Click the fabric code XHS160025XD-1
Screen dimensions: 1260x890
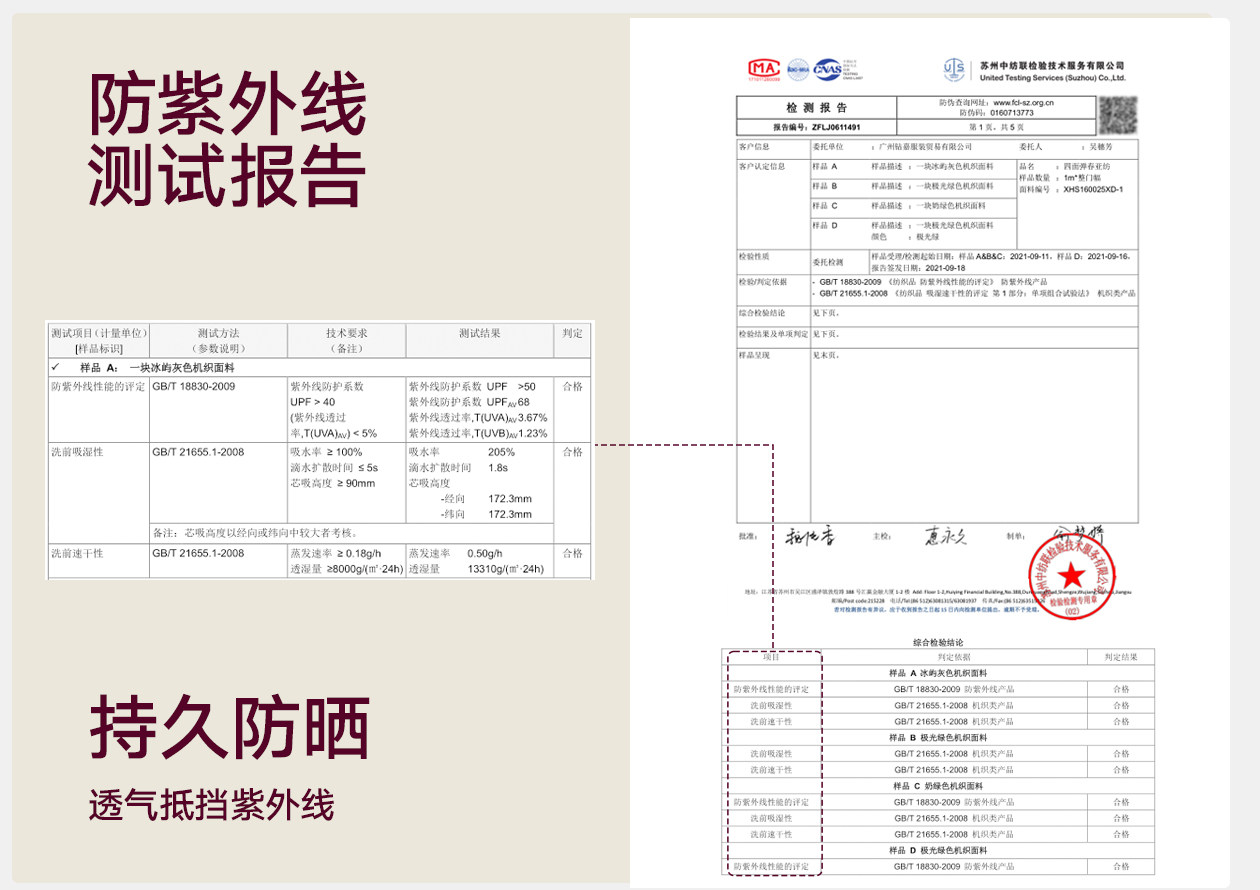[x=1093, y=189]
